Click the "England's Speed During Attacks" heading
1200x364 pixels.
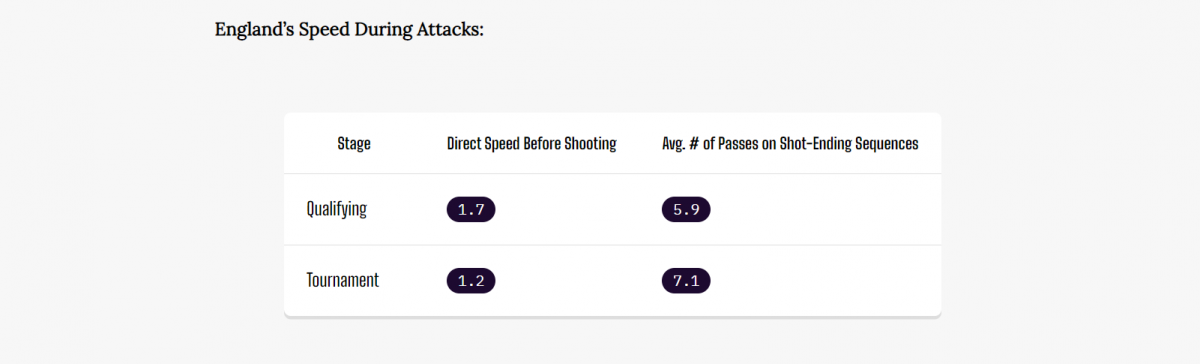click(x=349, y=29)
